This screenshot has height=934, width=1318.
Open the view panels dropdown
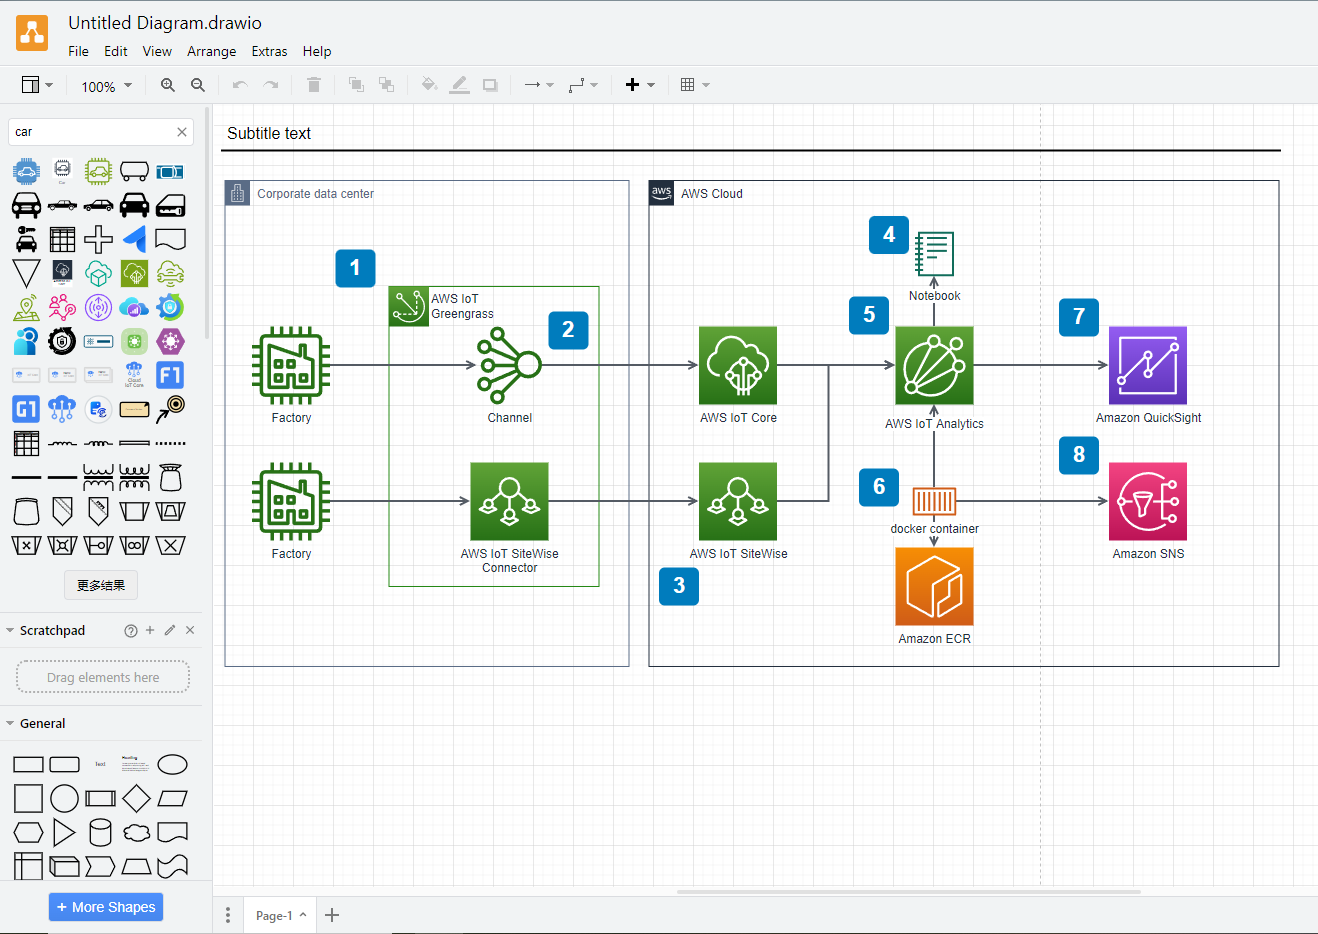click(x=37, y=85)
